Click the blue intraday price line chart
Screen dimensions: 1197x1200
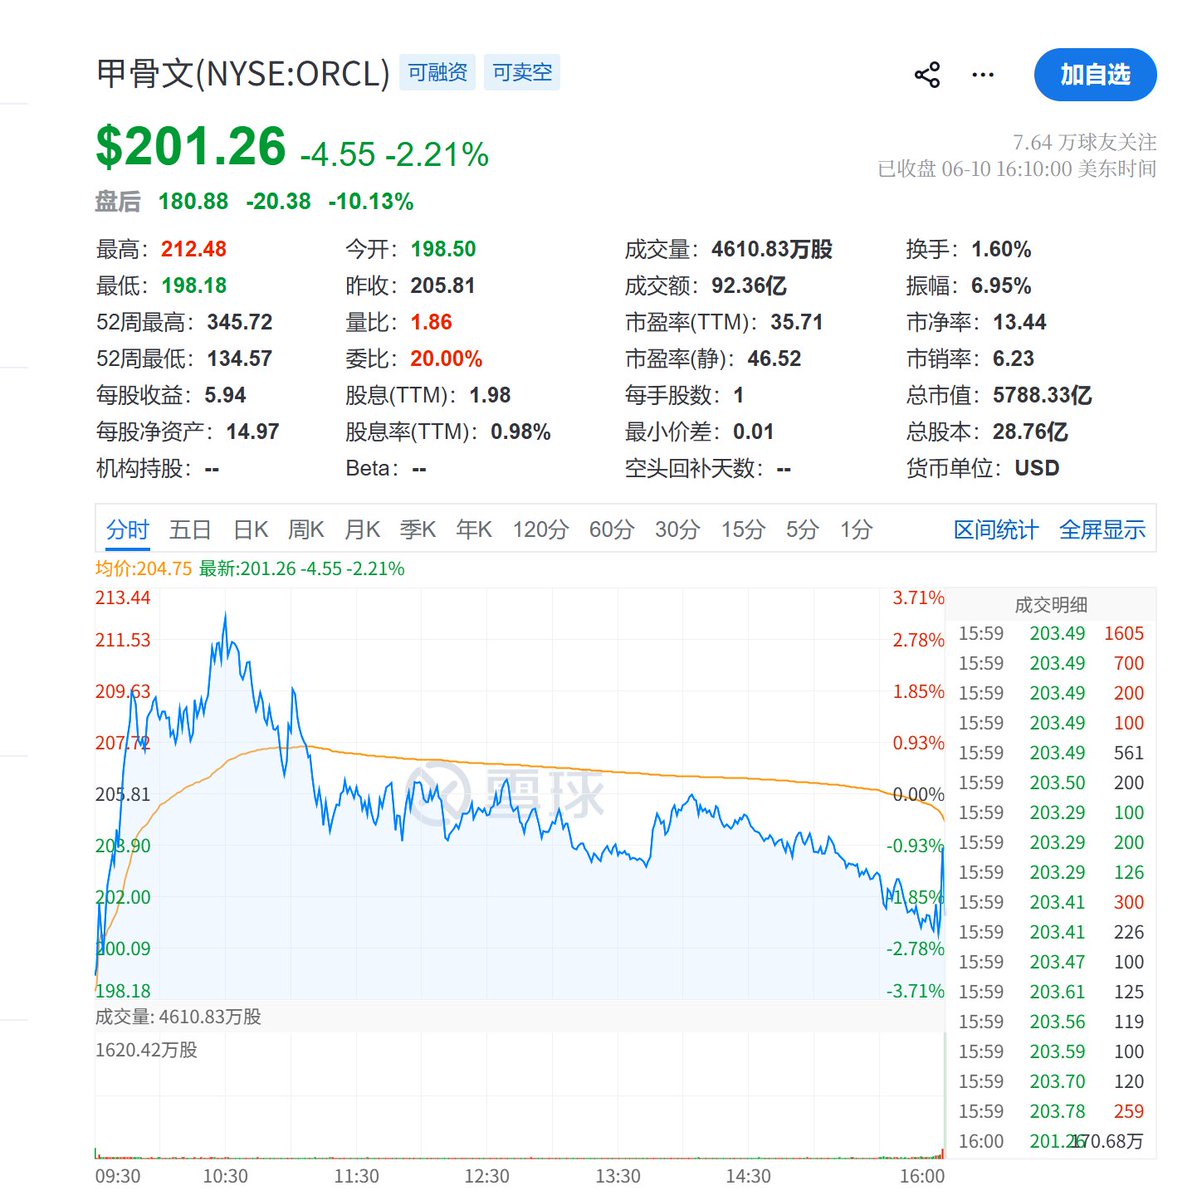click(x=520, y=795)
